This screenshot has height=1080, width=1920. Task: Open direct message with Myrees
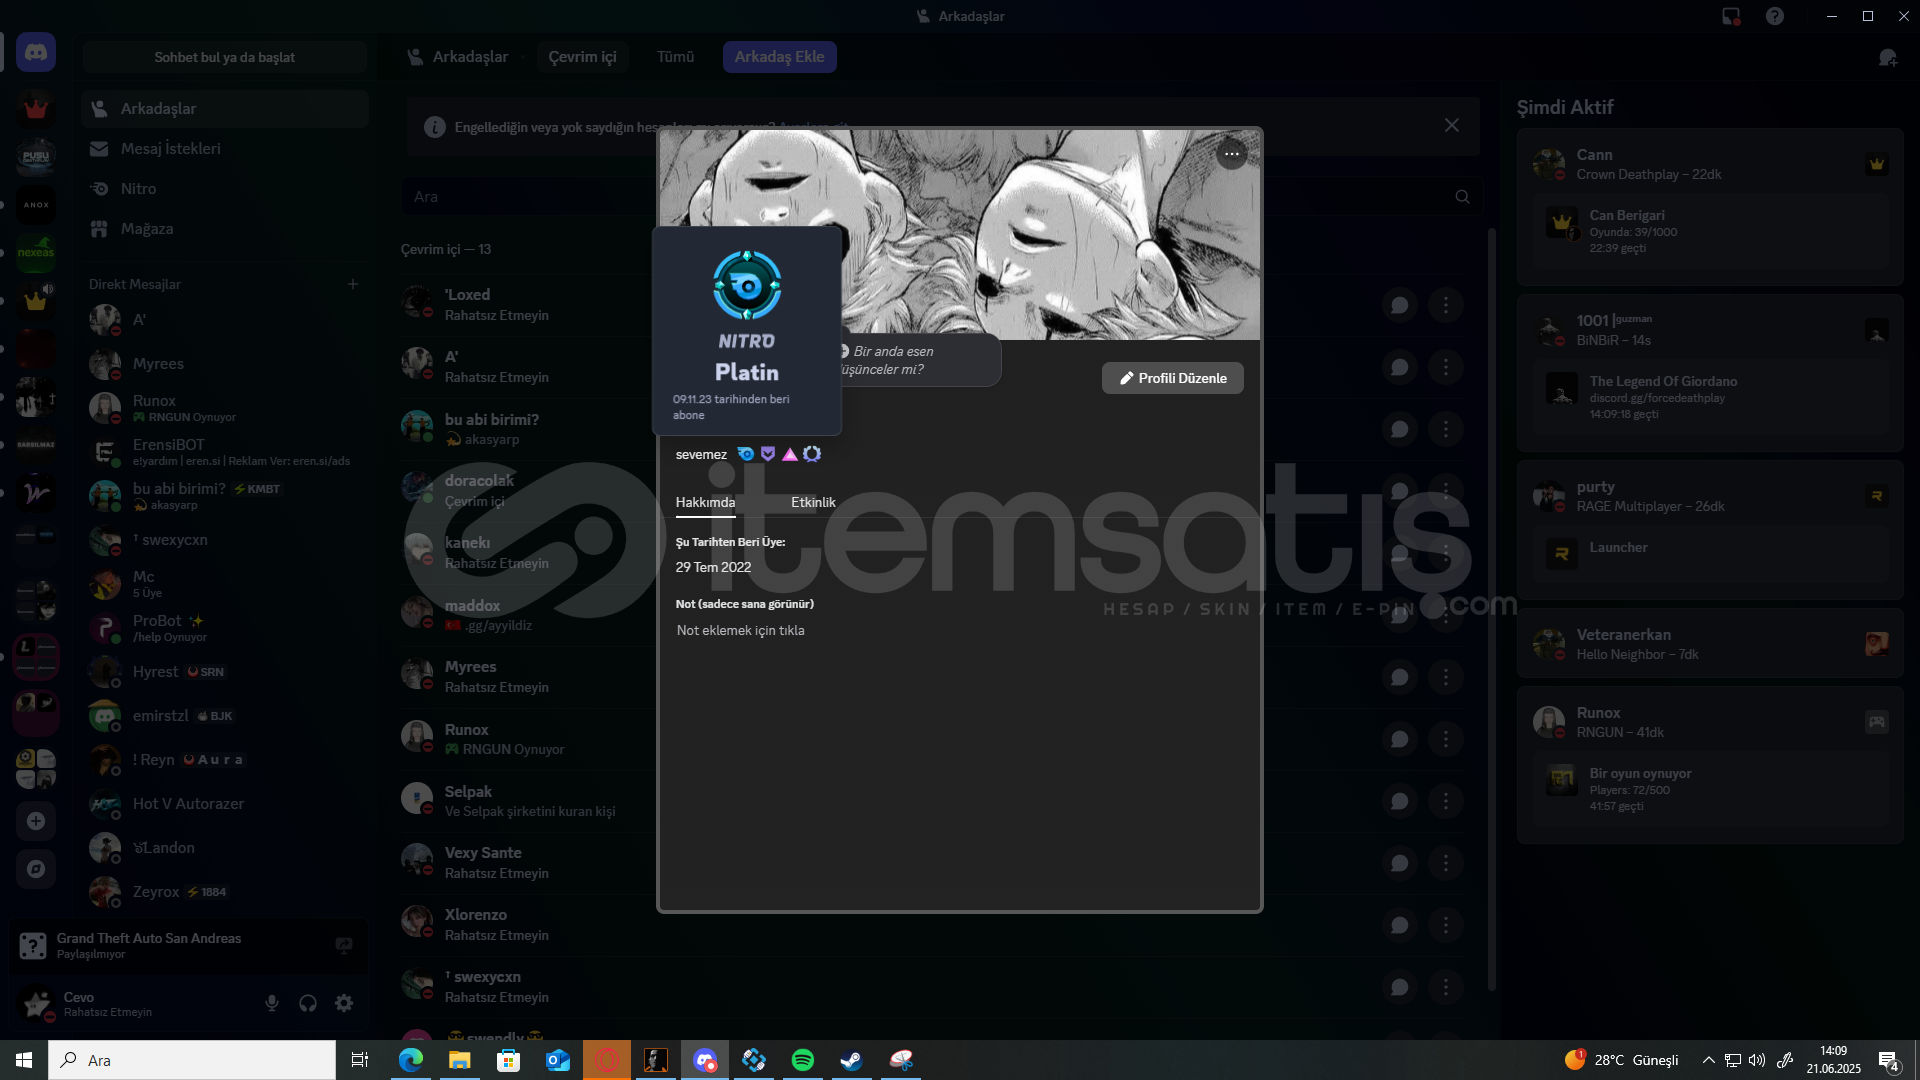(x=225, y=364)
